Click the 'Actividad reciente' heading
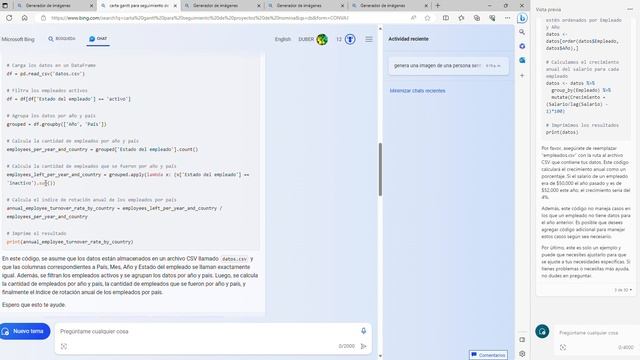The image size is (640, 360). point(408,39)
